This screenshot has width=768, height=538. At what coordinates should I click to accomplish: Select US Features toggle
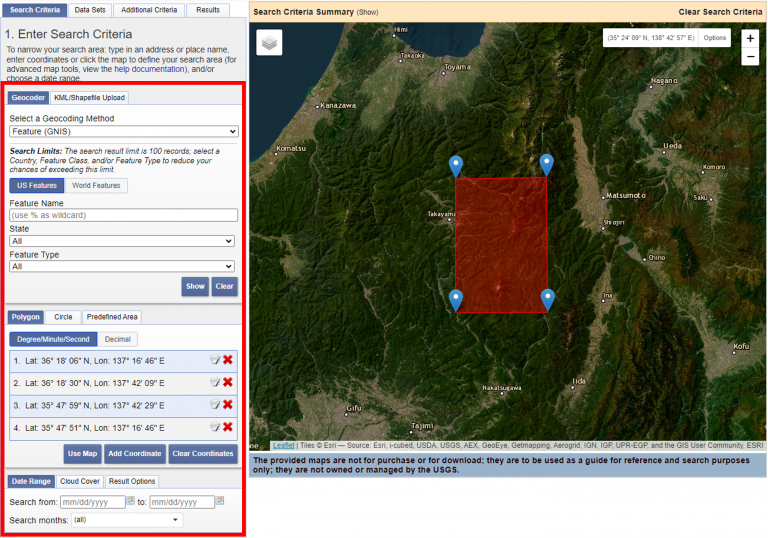[x=37, y=186]
